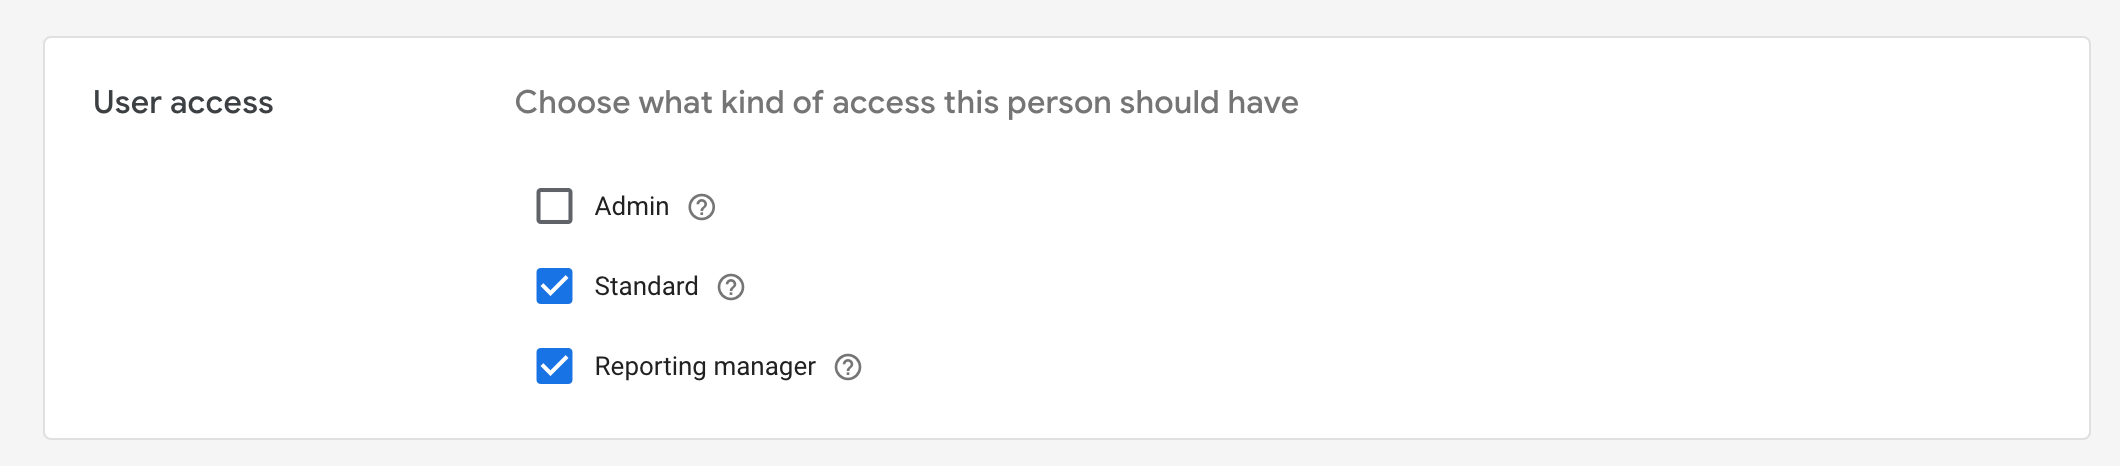The width and height of the screenshot is (2120, 466).
Task: Uncheck the Standard access checkbox
Action: pyautogui.click(x=555, y=286)
